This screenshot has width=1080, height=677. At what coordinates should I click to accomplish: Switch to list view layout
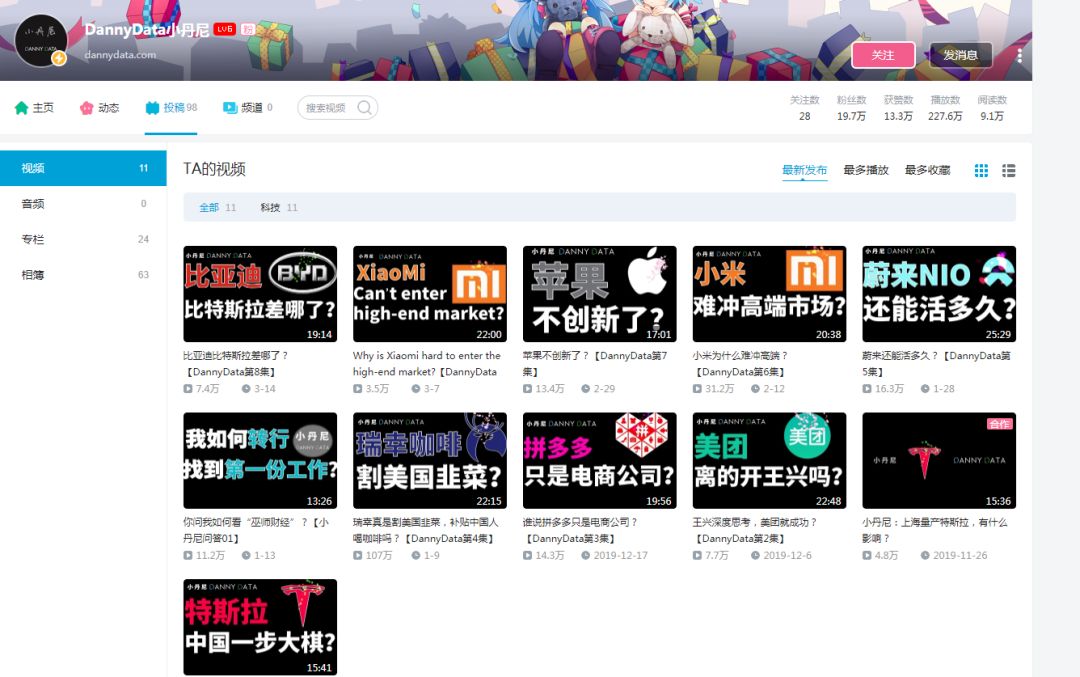[1008, 170]
